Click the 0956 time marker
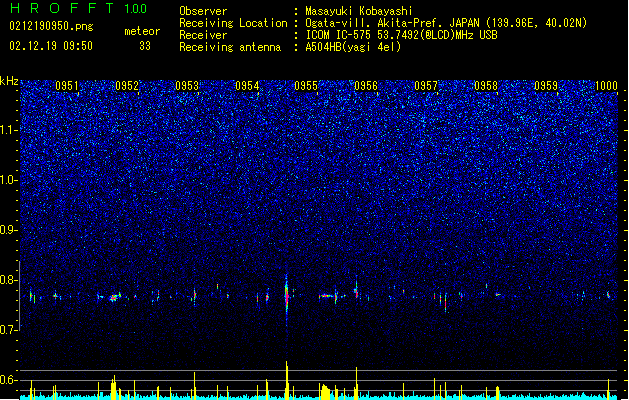Viewport: 629px width, 400px height. [366, 86]
